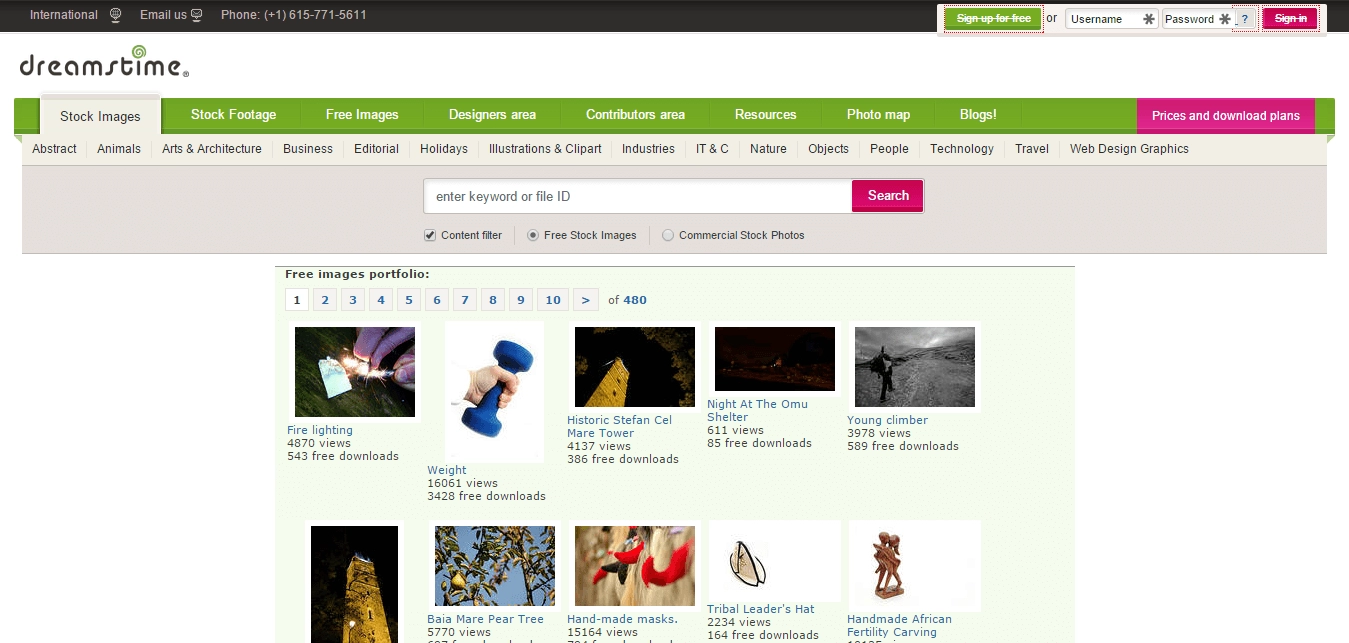Open the Animals category
Screen dimensions: 1349x643
pos(119,149)
